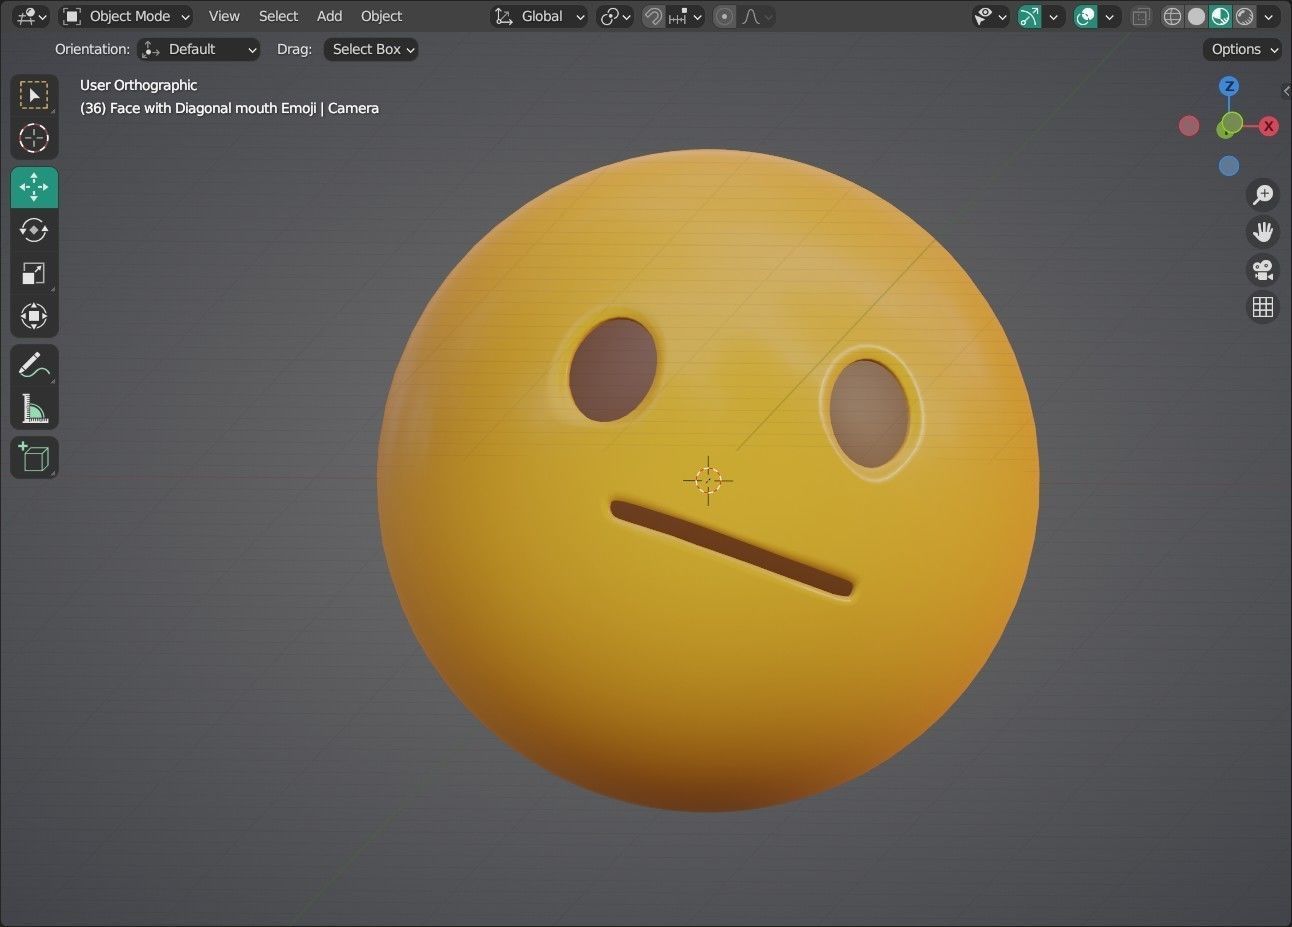Image resolution: width=1292 pixels, height=927 pixels.
Task: Open the Object menu
Action: (x=381, y=16)
